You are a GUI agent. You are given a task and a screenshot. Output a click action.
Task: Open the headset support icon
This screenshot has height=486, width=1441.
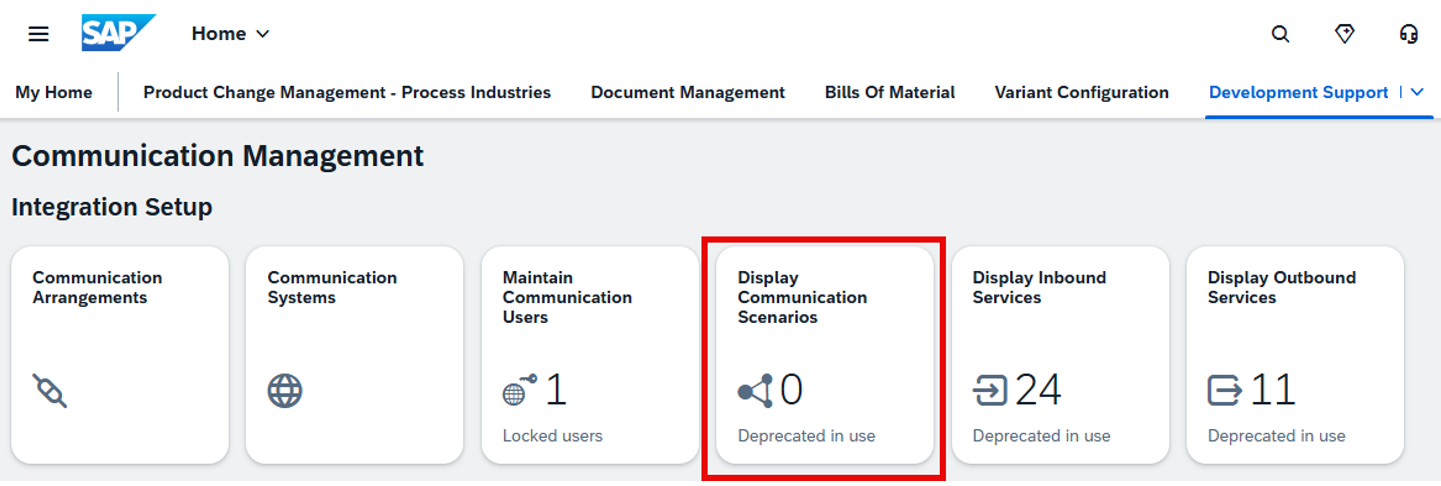(x=1409, y=34)
